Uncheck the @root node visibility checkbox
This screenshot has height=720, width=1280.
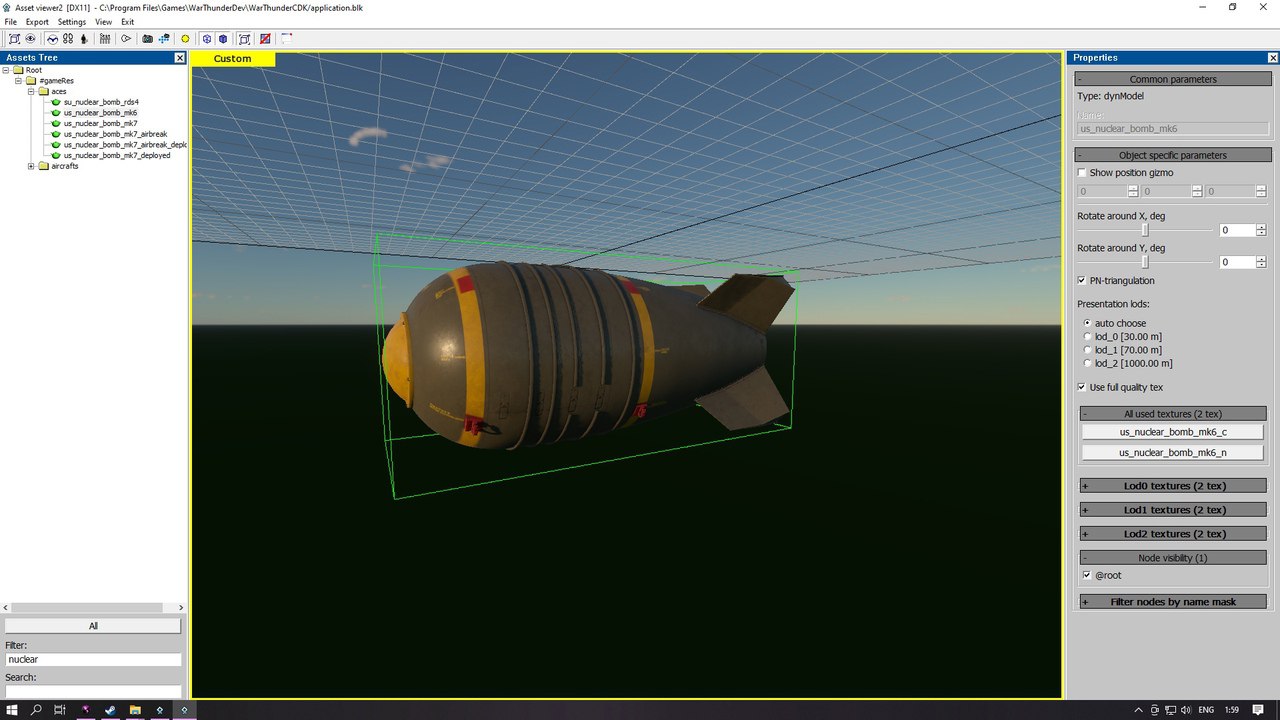[1087, 576]
